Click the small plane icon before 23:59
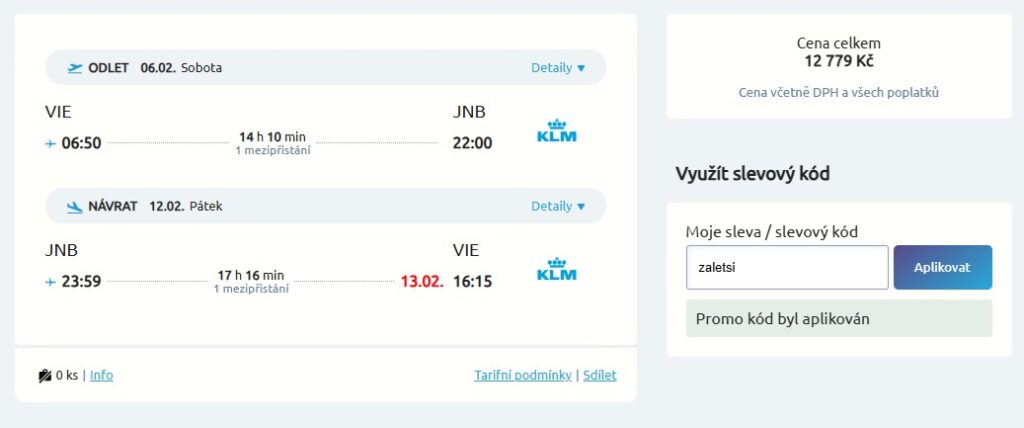Viewport: 1024px width, 428px height. [50, 282]
